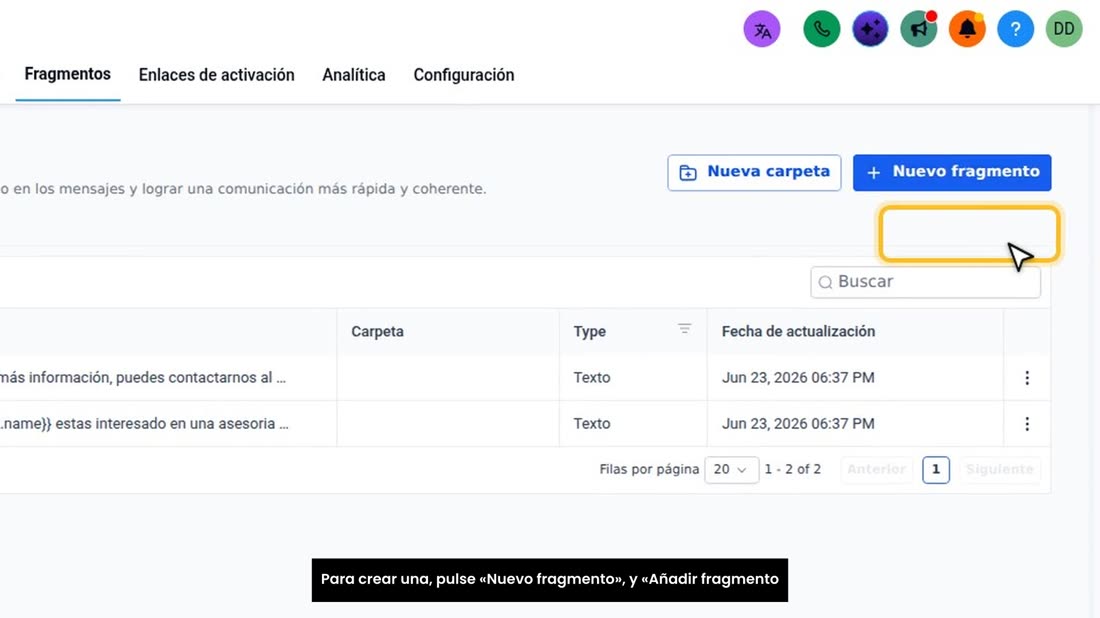Click the Type column filter icon
Viewport: 1100px width, 618px height.
point(684,328)
